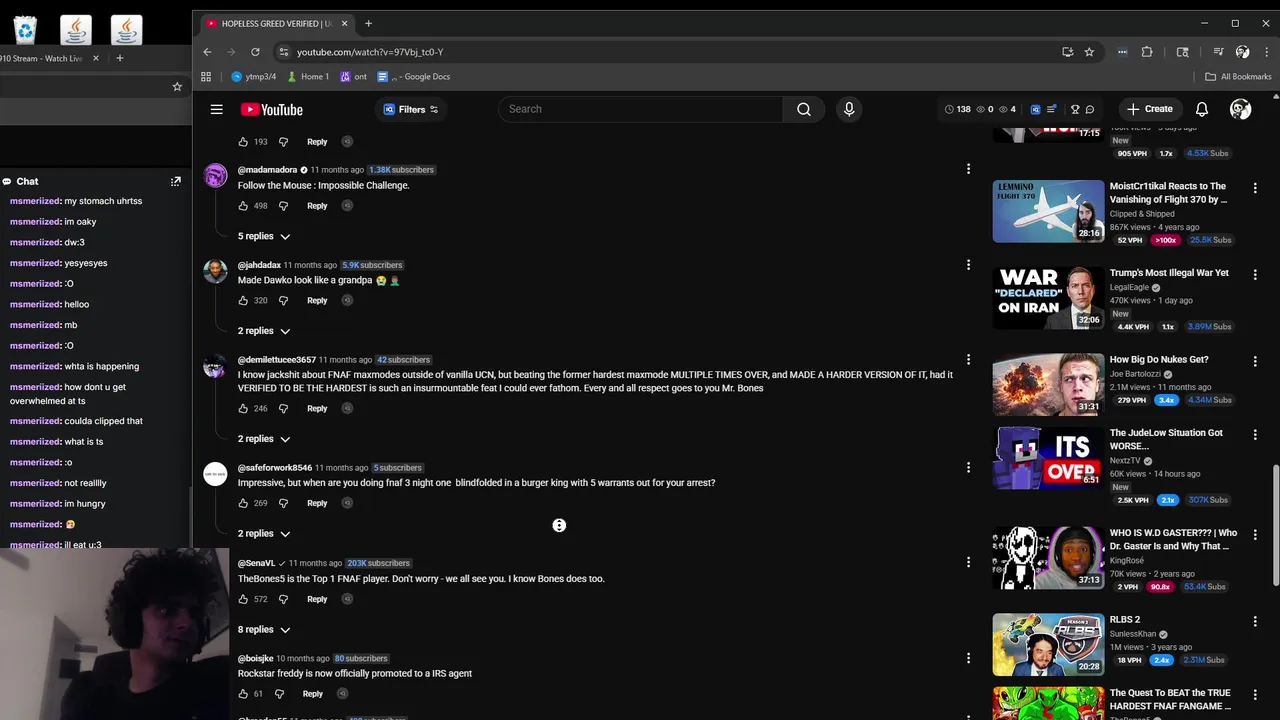Open Home 1 bookmark
The image size is (1280, 720).
[x=308, y=76]
